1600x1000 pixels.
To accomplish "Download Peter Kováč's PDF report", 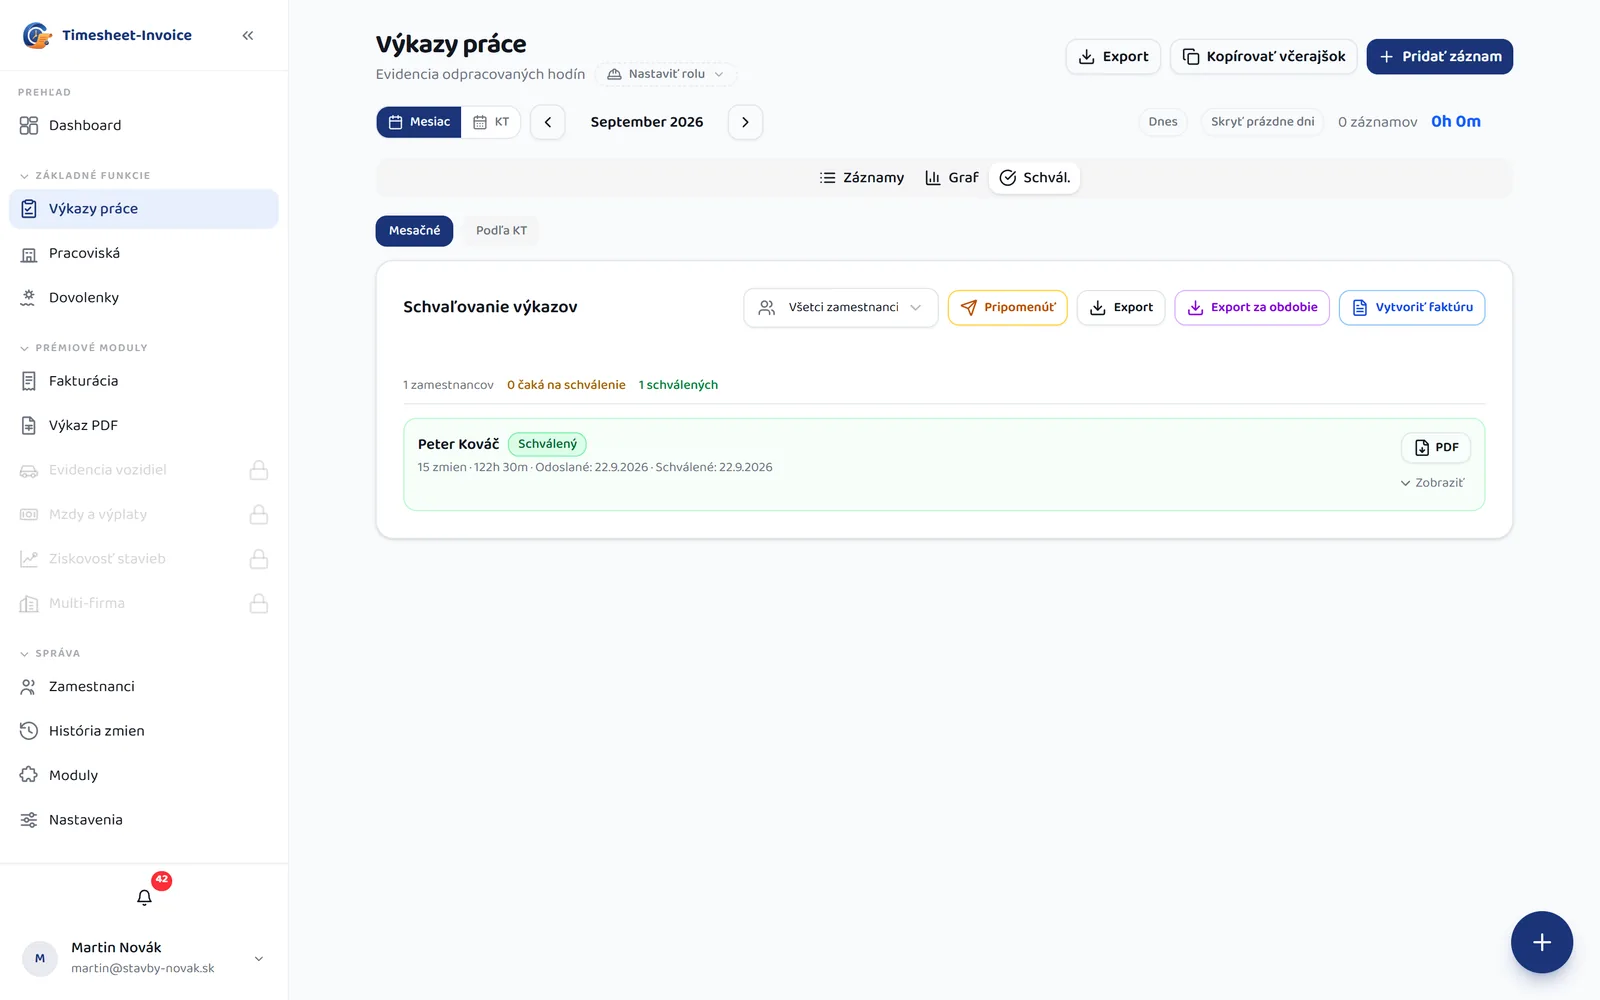I will tap(1436, 447).
